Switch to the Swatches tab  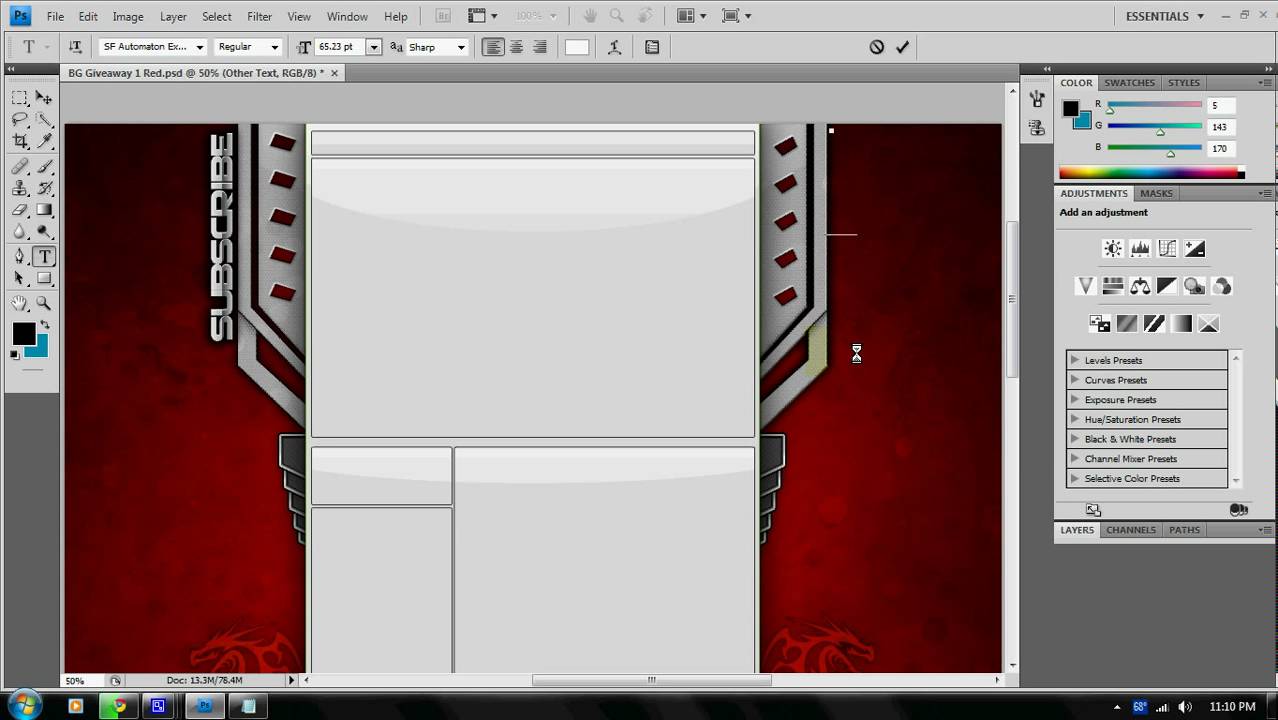1129,83
